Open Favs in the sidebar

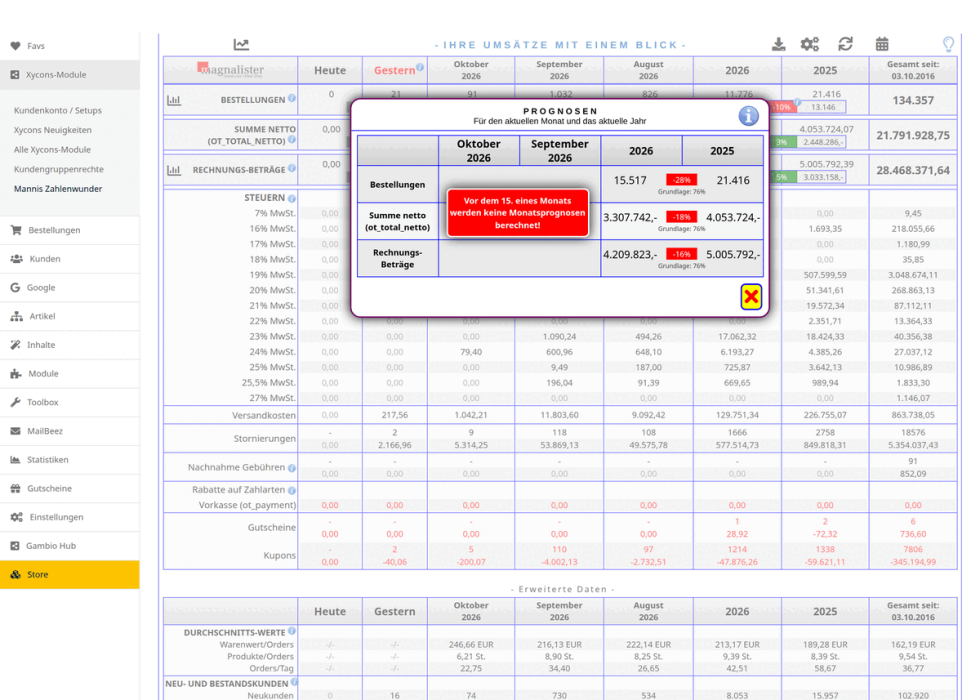tap(70, 46)
